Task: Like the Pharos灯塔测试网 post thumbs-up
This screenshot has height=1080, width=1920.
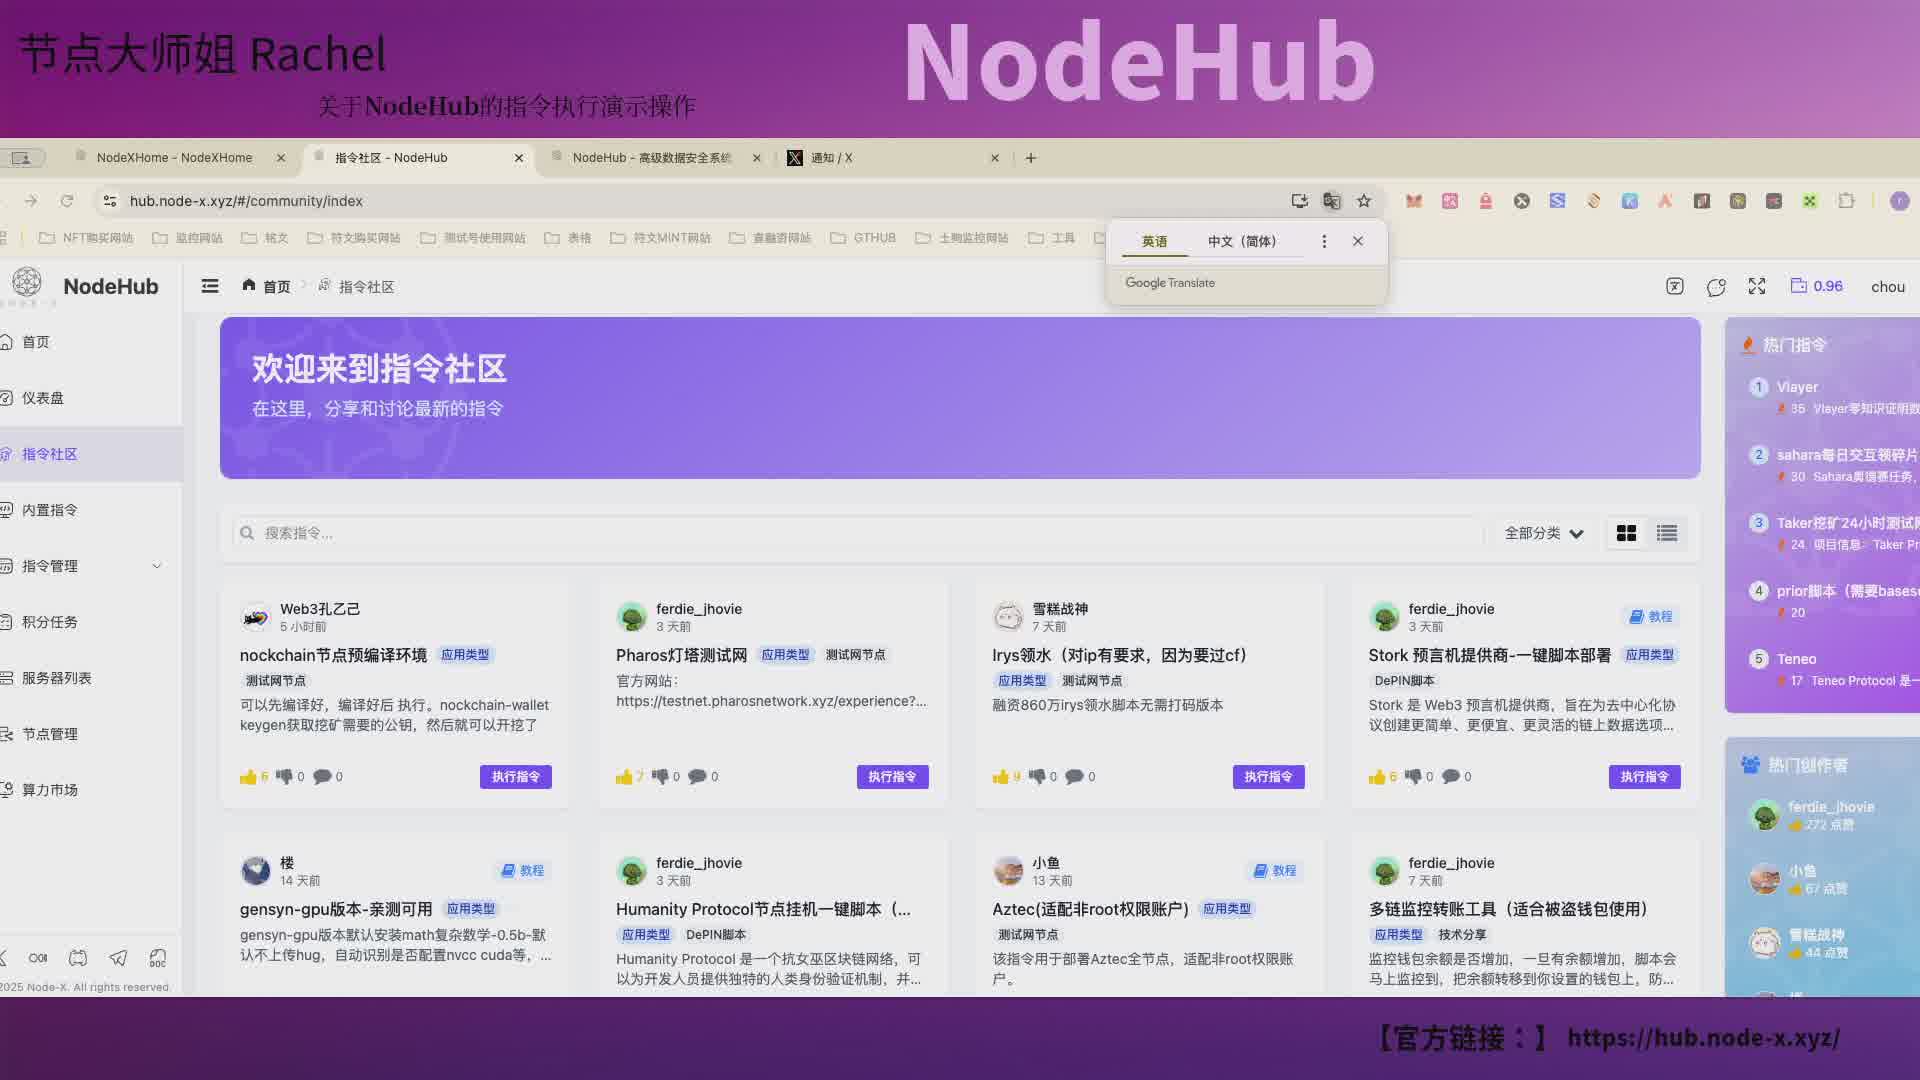Action: point(625,777)
